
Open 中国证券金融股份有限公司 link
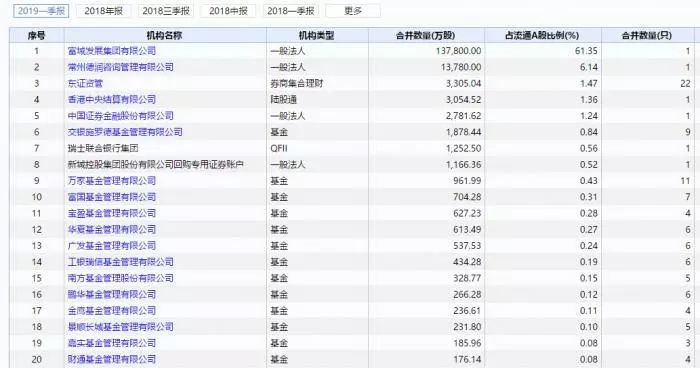coord(121,116)
